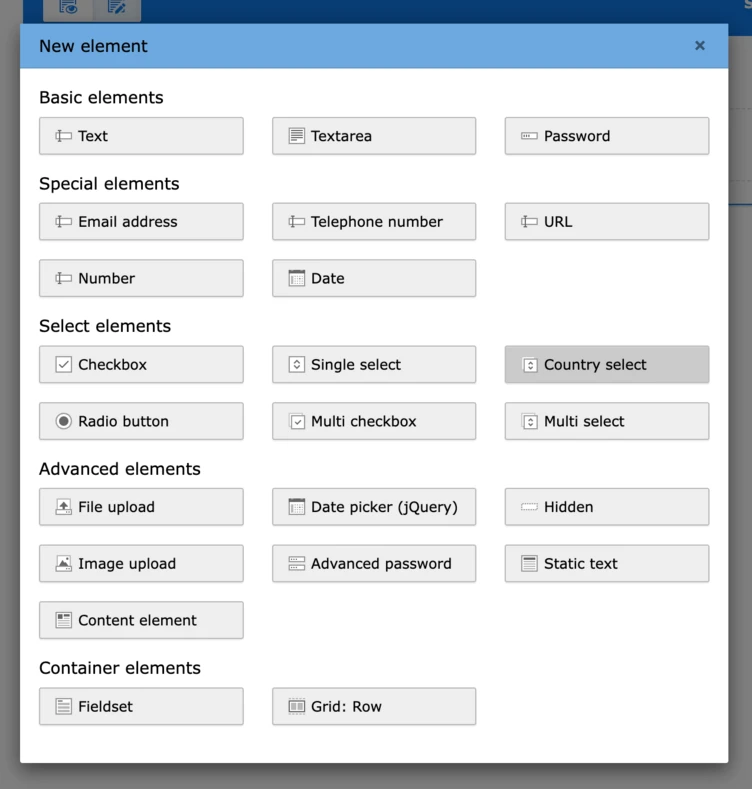Add a URL field element

(x=607, y=221)
